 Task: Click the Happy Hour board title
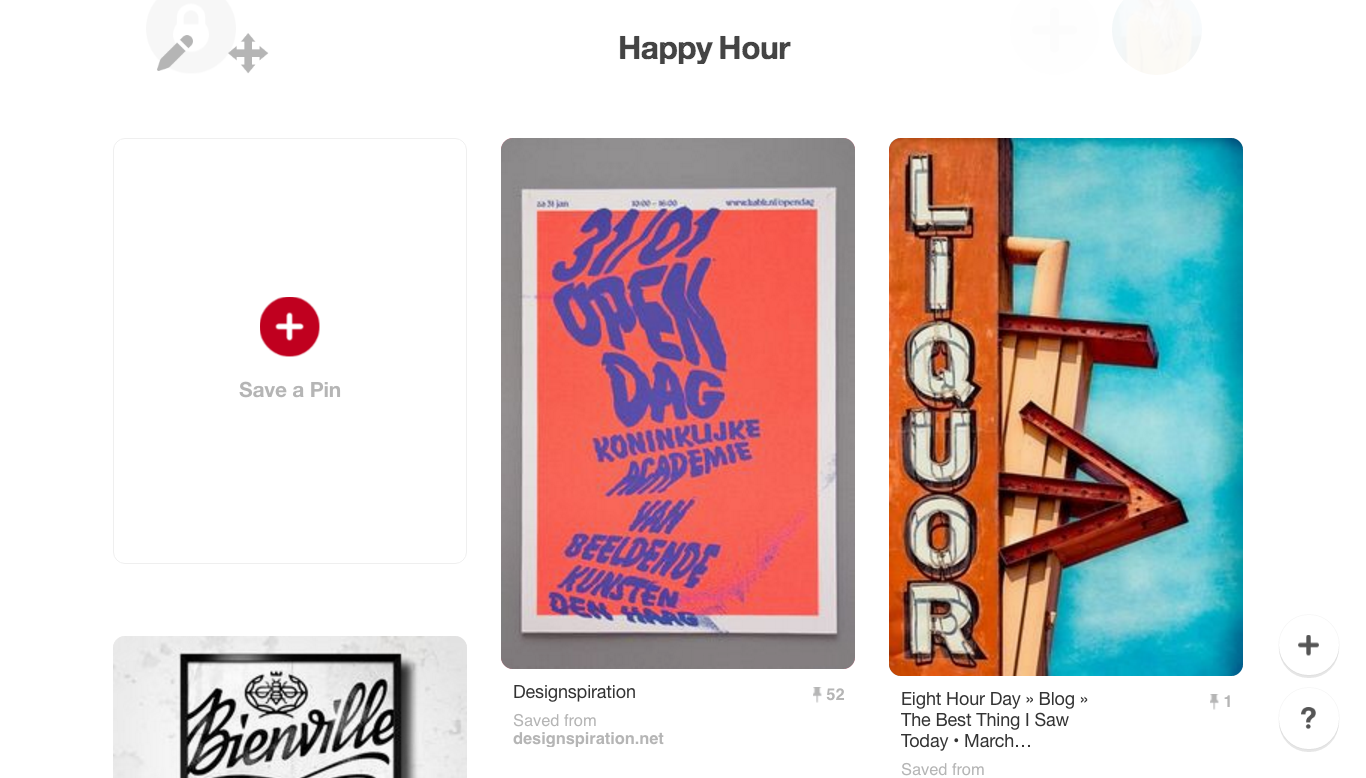[x=704, y=48]
